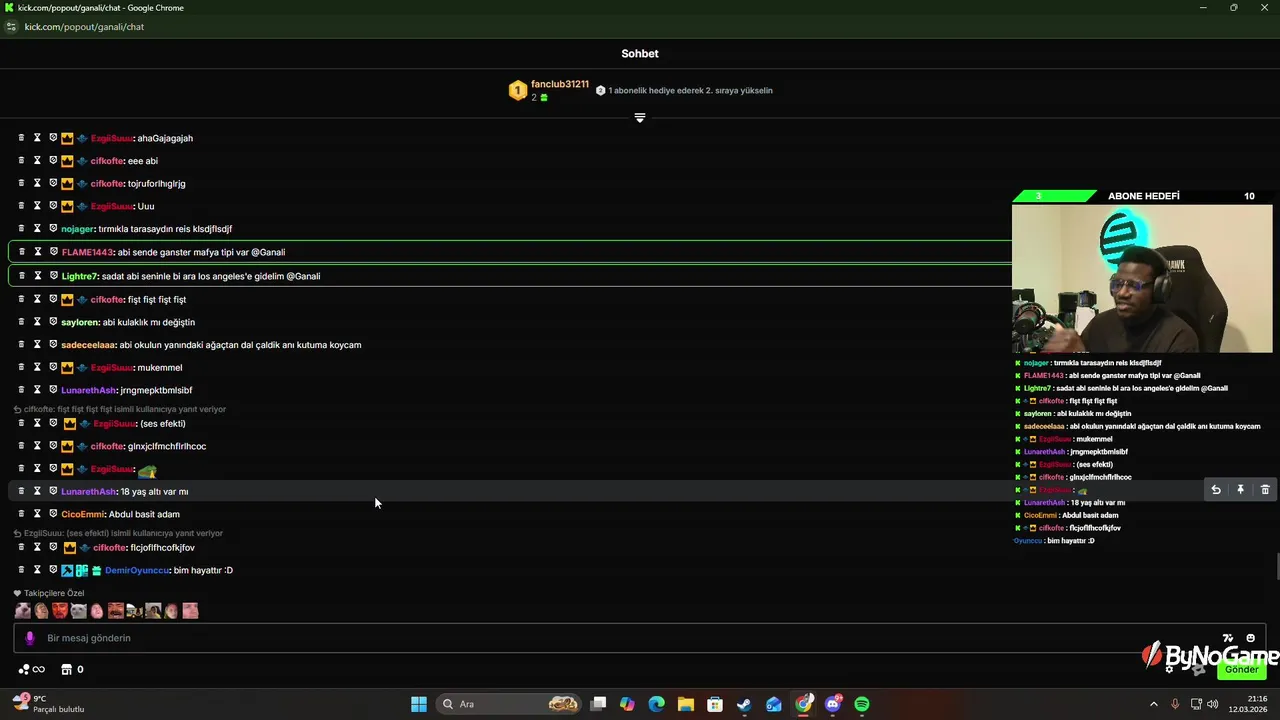Click the taskbar 'Ara' search box
Screen dimensions: 1280x720
click(x=510, y=704)
